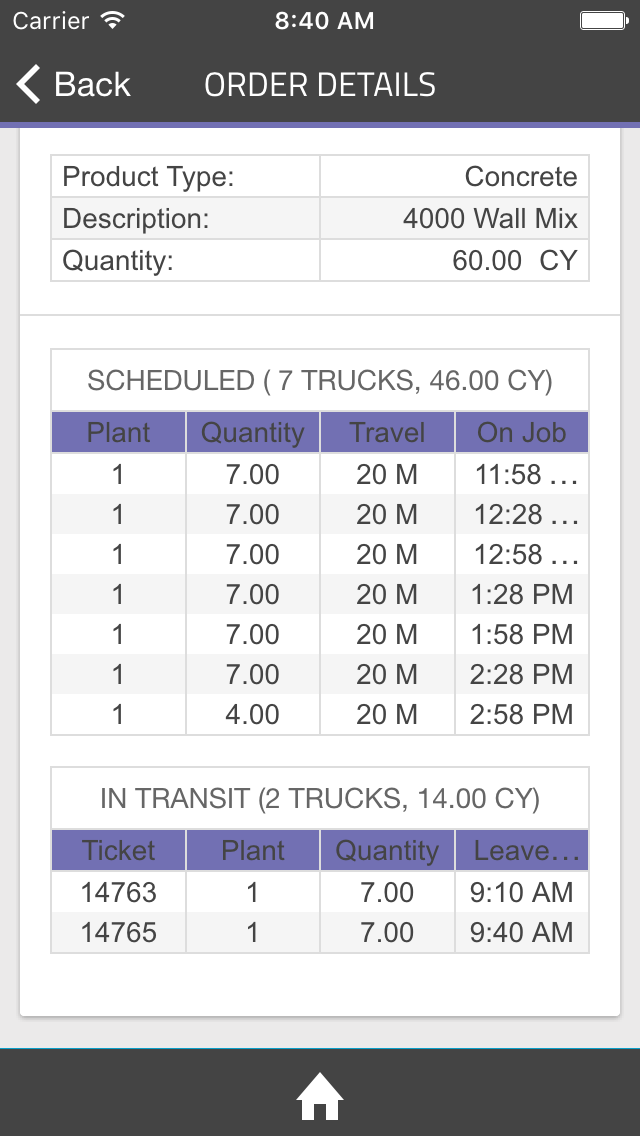
Task: Collapse the SCHEDULED trucks section header
Action: 320,381
